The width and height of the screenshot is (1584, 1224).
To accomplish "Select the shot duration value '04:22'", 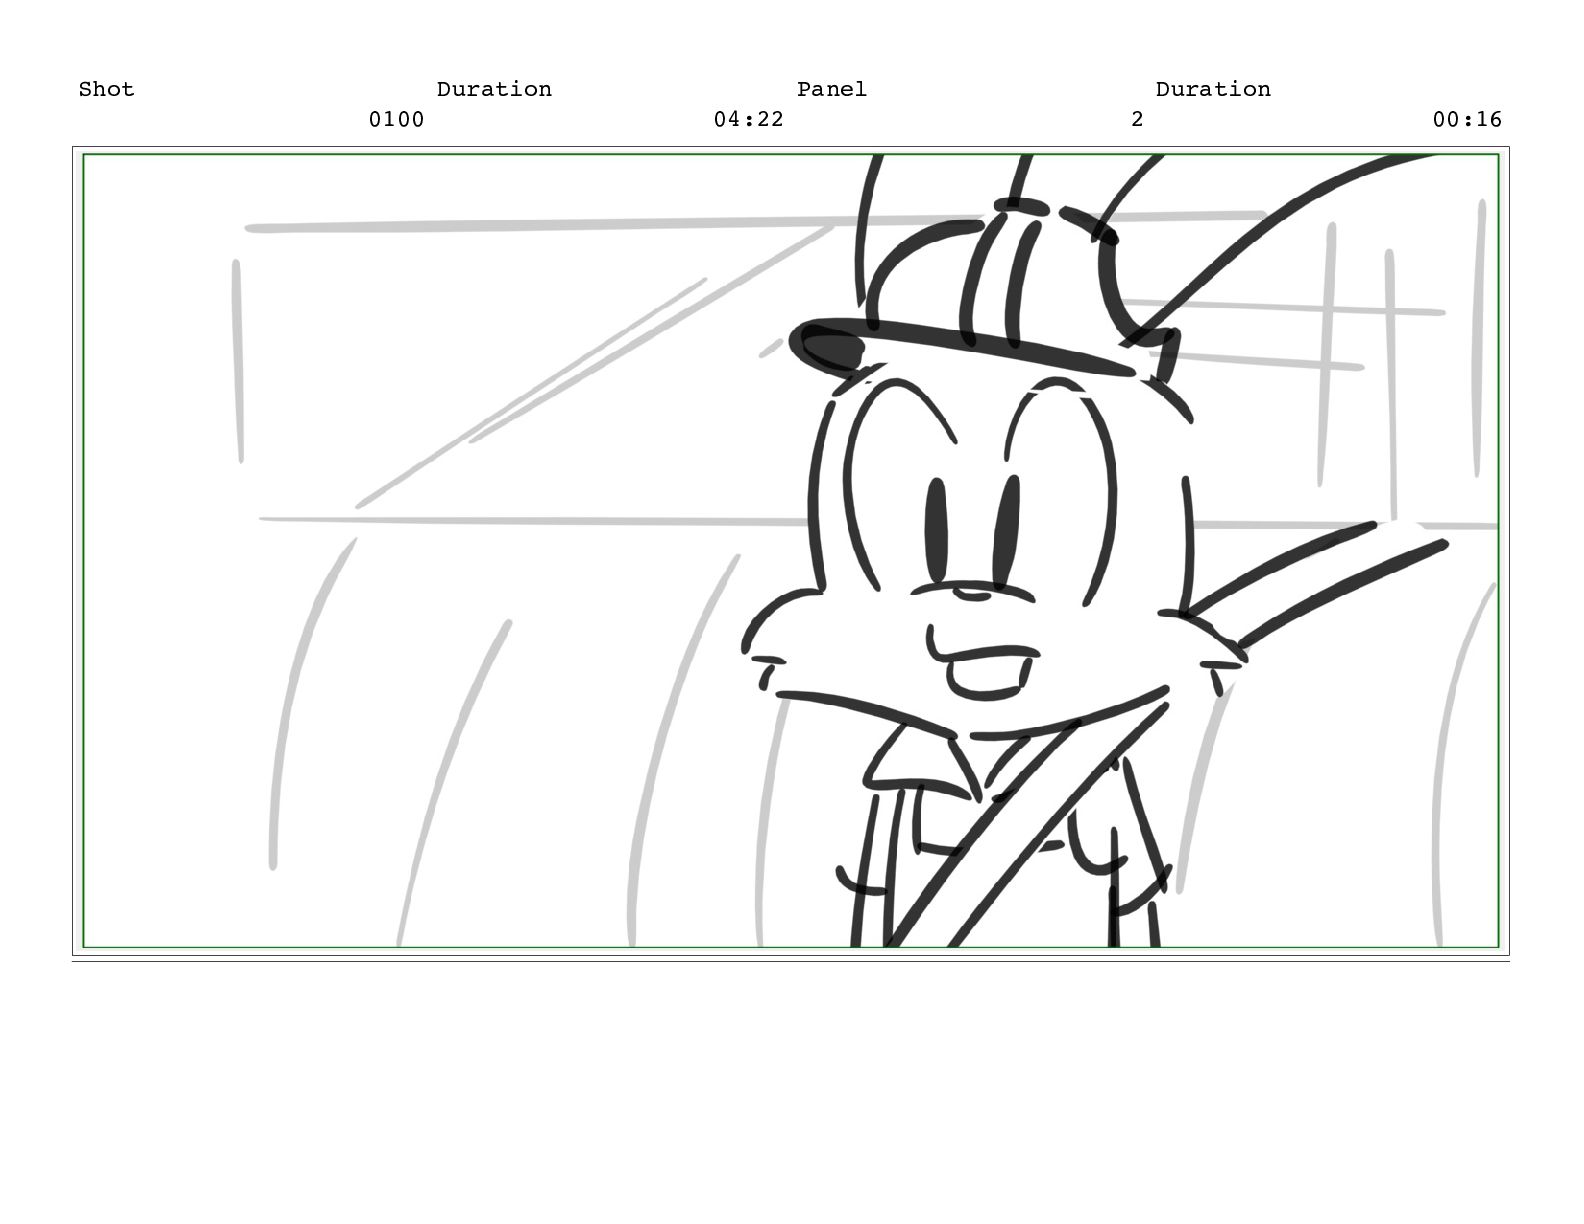I will tap(749, 119).
